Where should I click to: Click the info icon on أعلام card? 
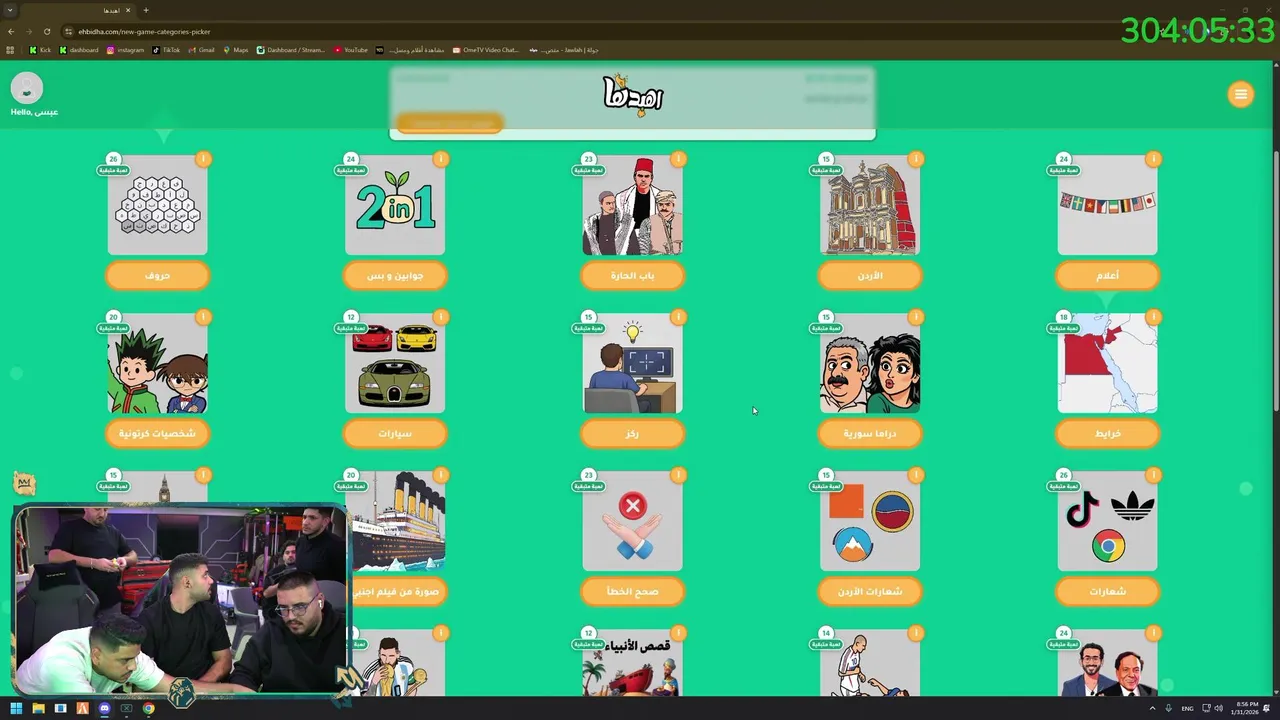click(1153, 159)
